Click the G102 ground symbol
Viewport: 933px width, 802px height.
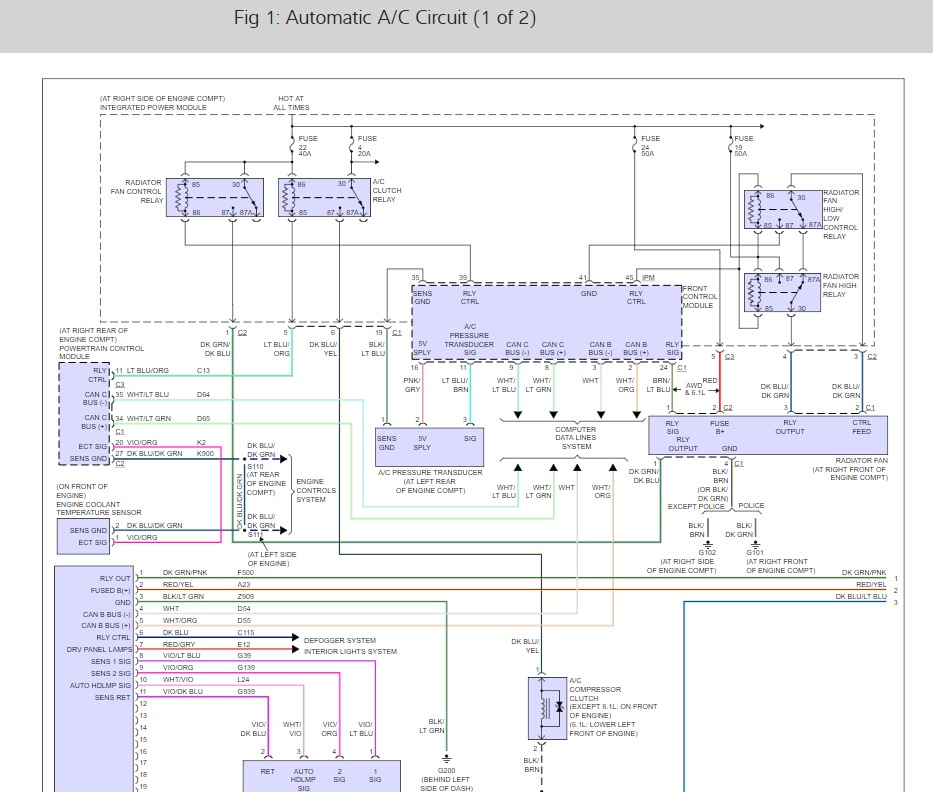click(707, 544)
